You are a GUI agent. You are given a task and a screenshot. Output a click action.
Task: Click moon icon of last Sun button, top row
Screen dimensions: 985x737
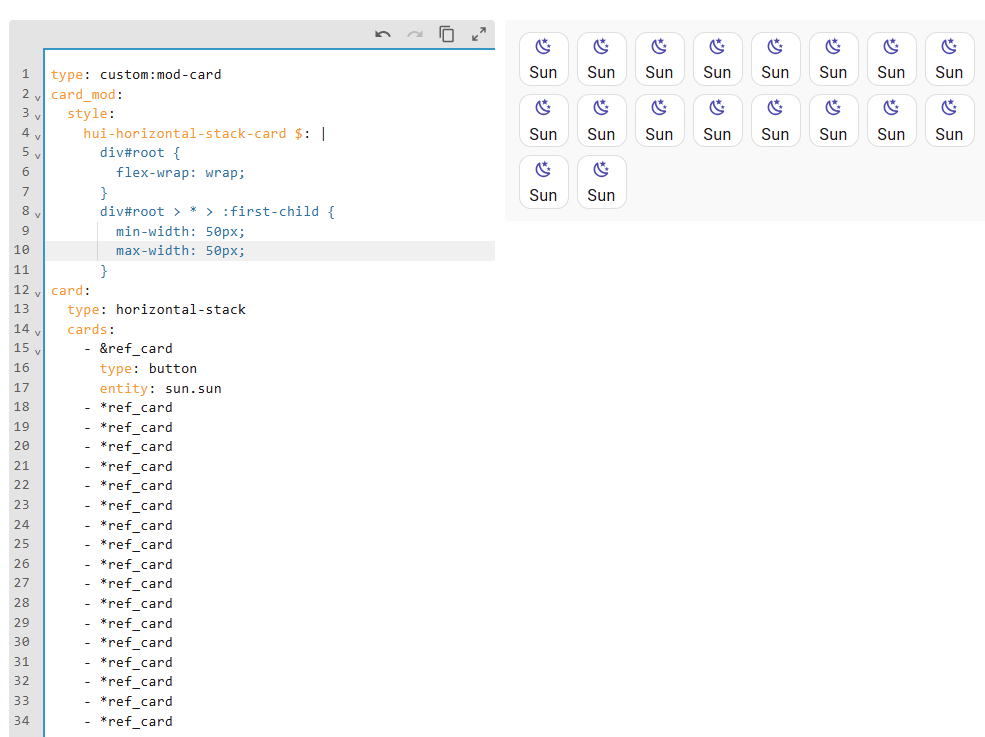(x=949, y=47)
